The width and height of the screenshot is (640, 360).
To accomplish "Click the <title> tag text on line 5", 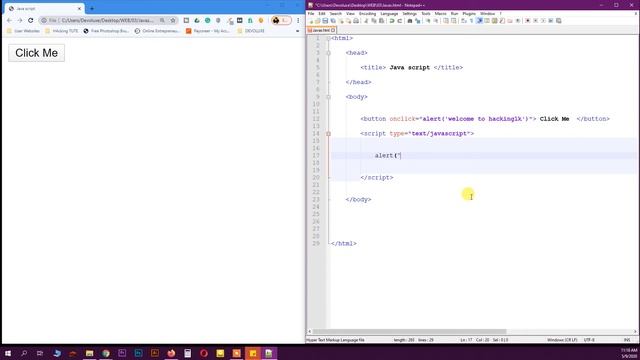I will tap(373, 67).
